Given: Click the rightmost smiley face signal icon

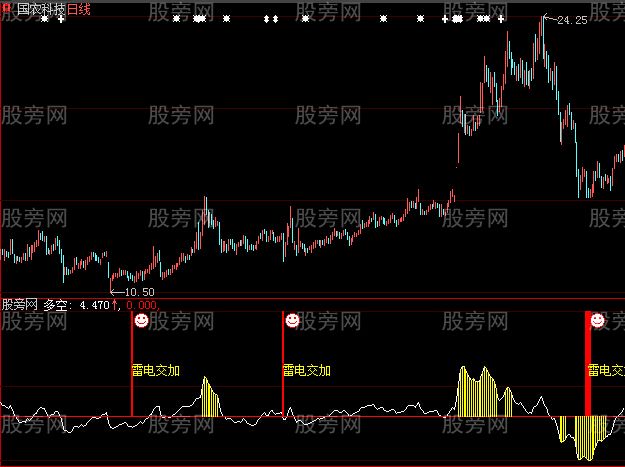Looking at the screenshot, I should point(597,321).
